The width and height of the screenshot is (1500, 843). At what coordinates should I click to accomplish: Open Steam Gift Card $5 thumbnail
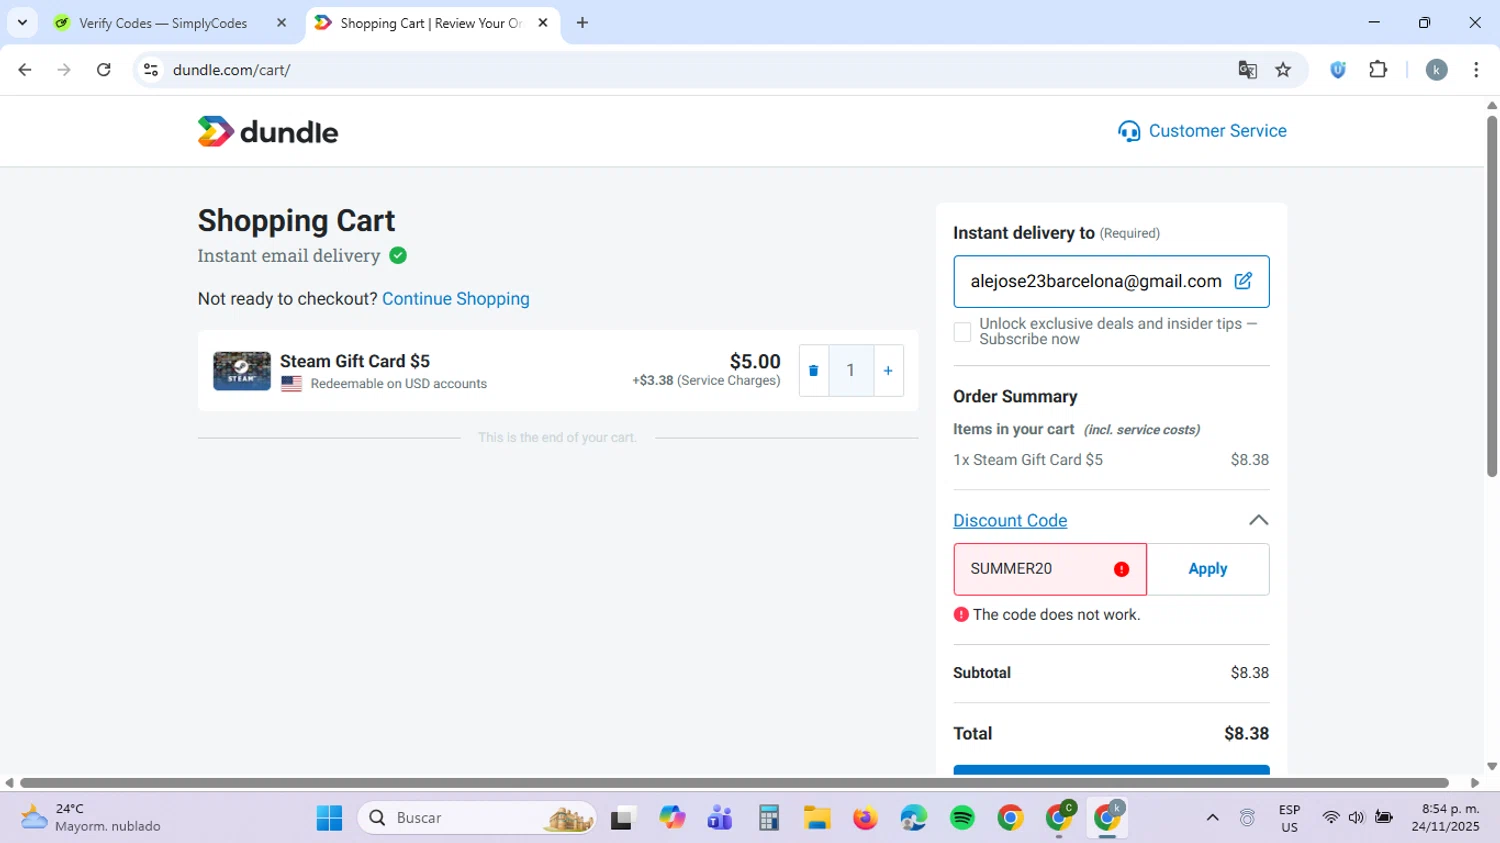[242, 371]
